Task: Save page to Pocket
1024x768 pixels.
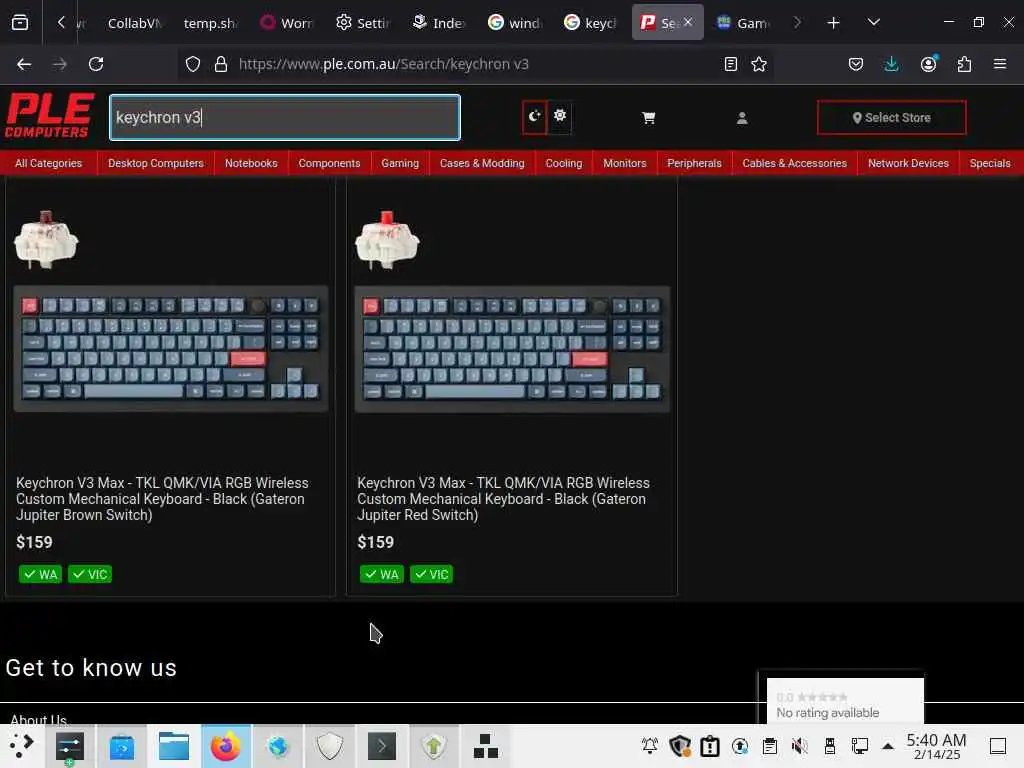Action: pyautogui.click(x=856, y=64)
